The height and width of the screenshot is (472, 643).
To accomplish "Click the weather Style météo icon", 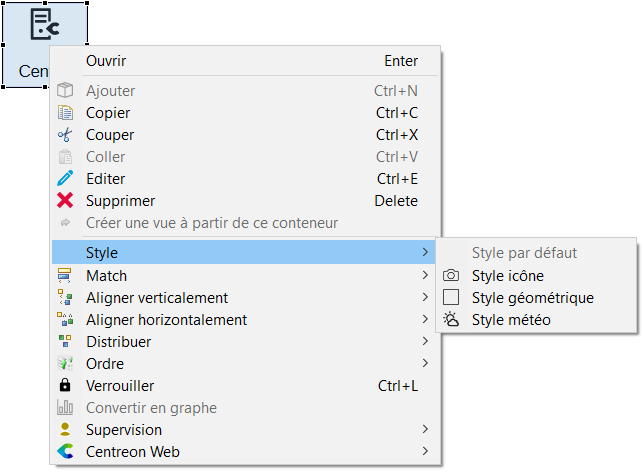I will pyautogui.click(x=451, y=320).
